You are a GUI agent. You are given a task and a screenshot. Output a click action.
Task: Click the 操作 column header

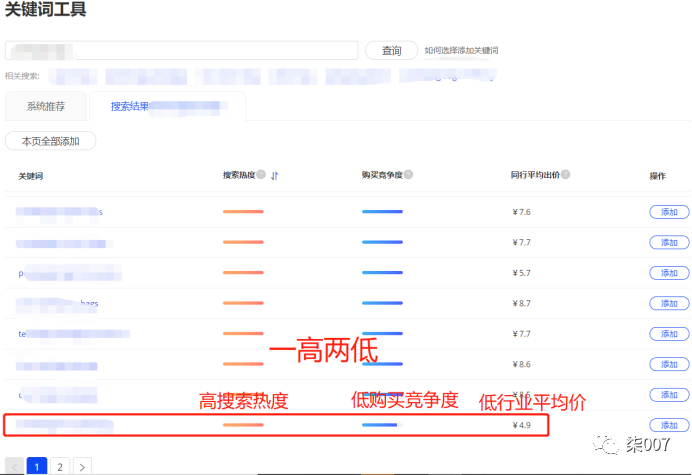[658, 176]
